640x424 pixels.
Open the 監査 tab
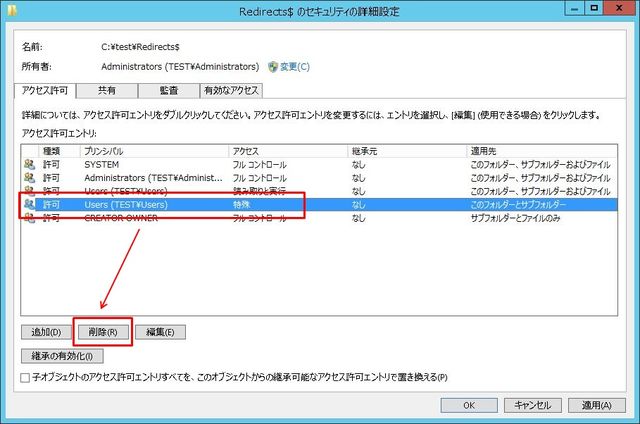click(169, 91)
